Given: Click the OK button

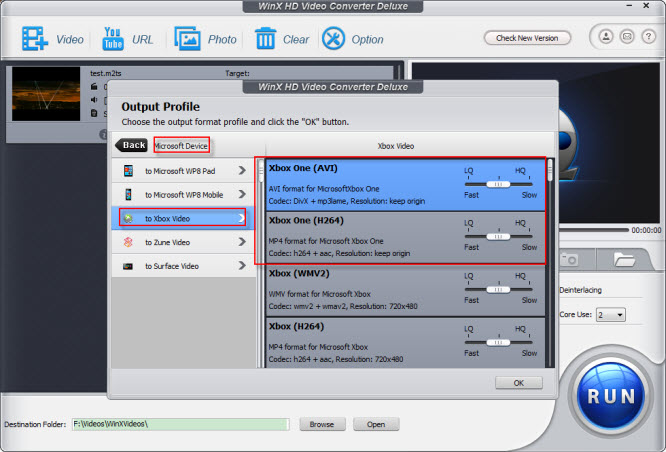Looking at the screenshot, I should pos(519,383).
